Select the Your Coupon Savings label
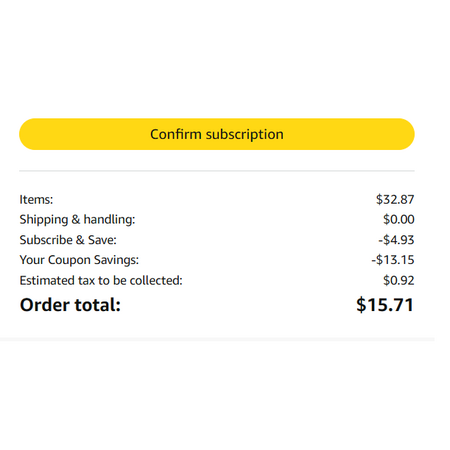 [79, 260]
